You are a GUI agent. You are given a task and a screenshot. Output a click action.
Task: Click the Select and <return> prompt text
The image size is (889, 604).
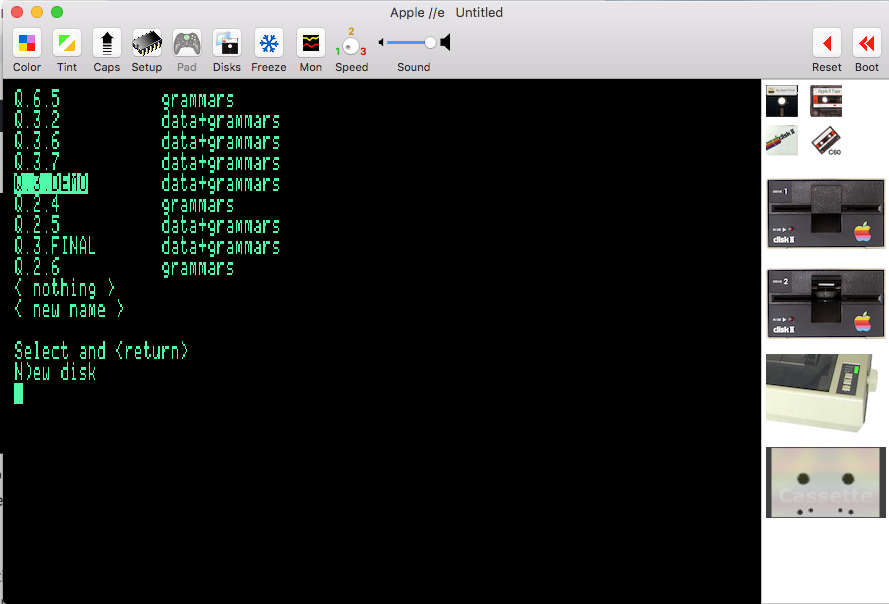click(101, 351)
